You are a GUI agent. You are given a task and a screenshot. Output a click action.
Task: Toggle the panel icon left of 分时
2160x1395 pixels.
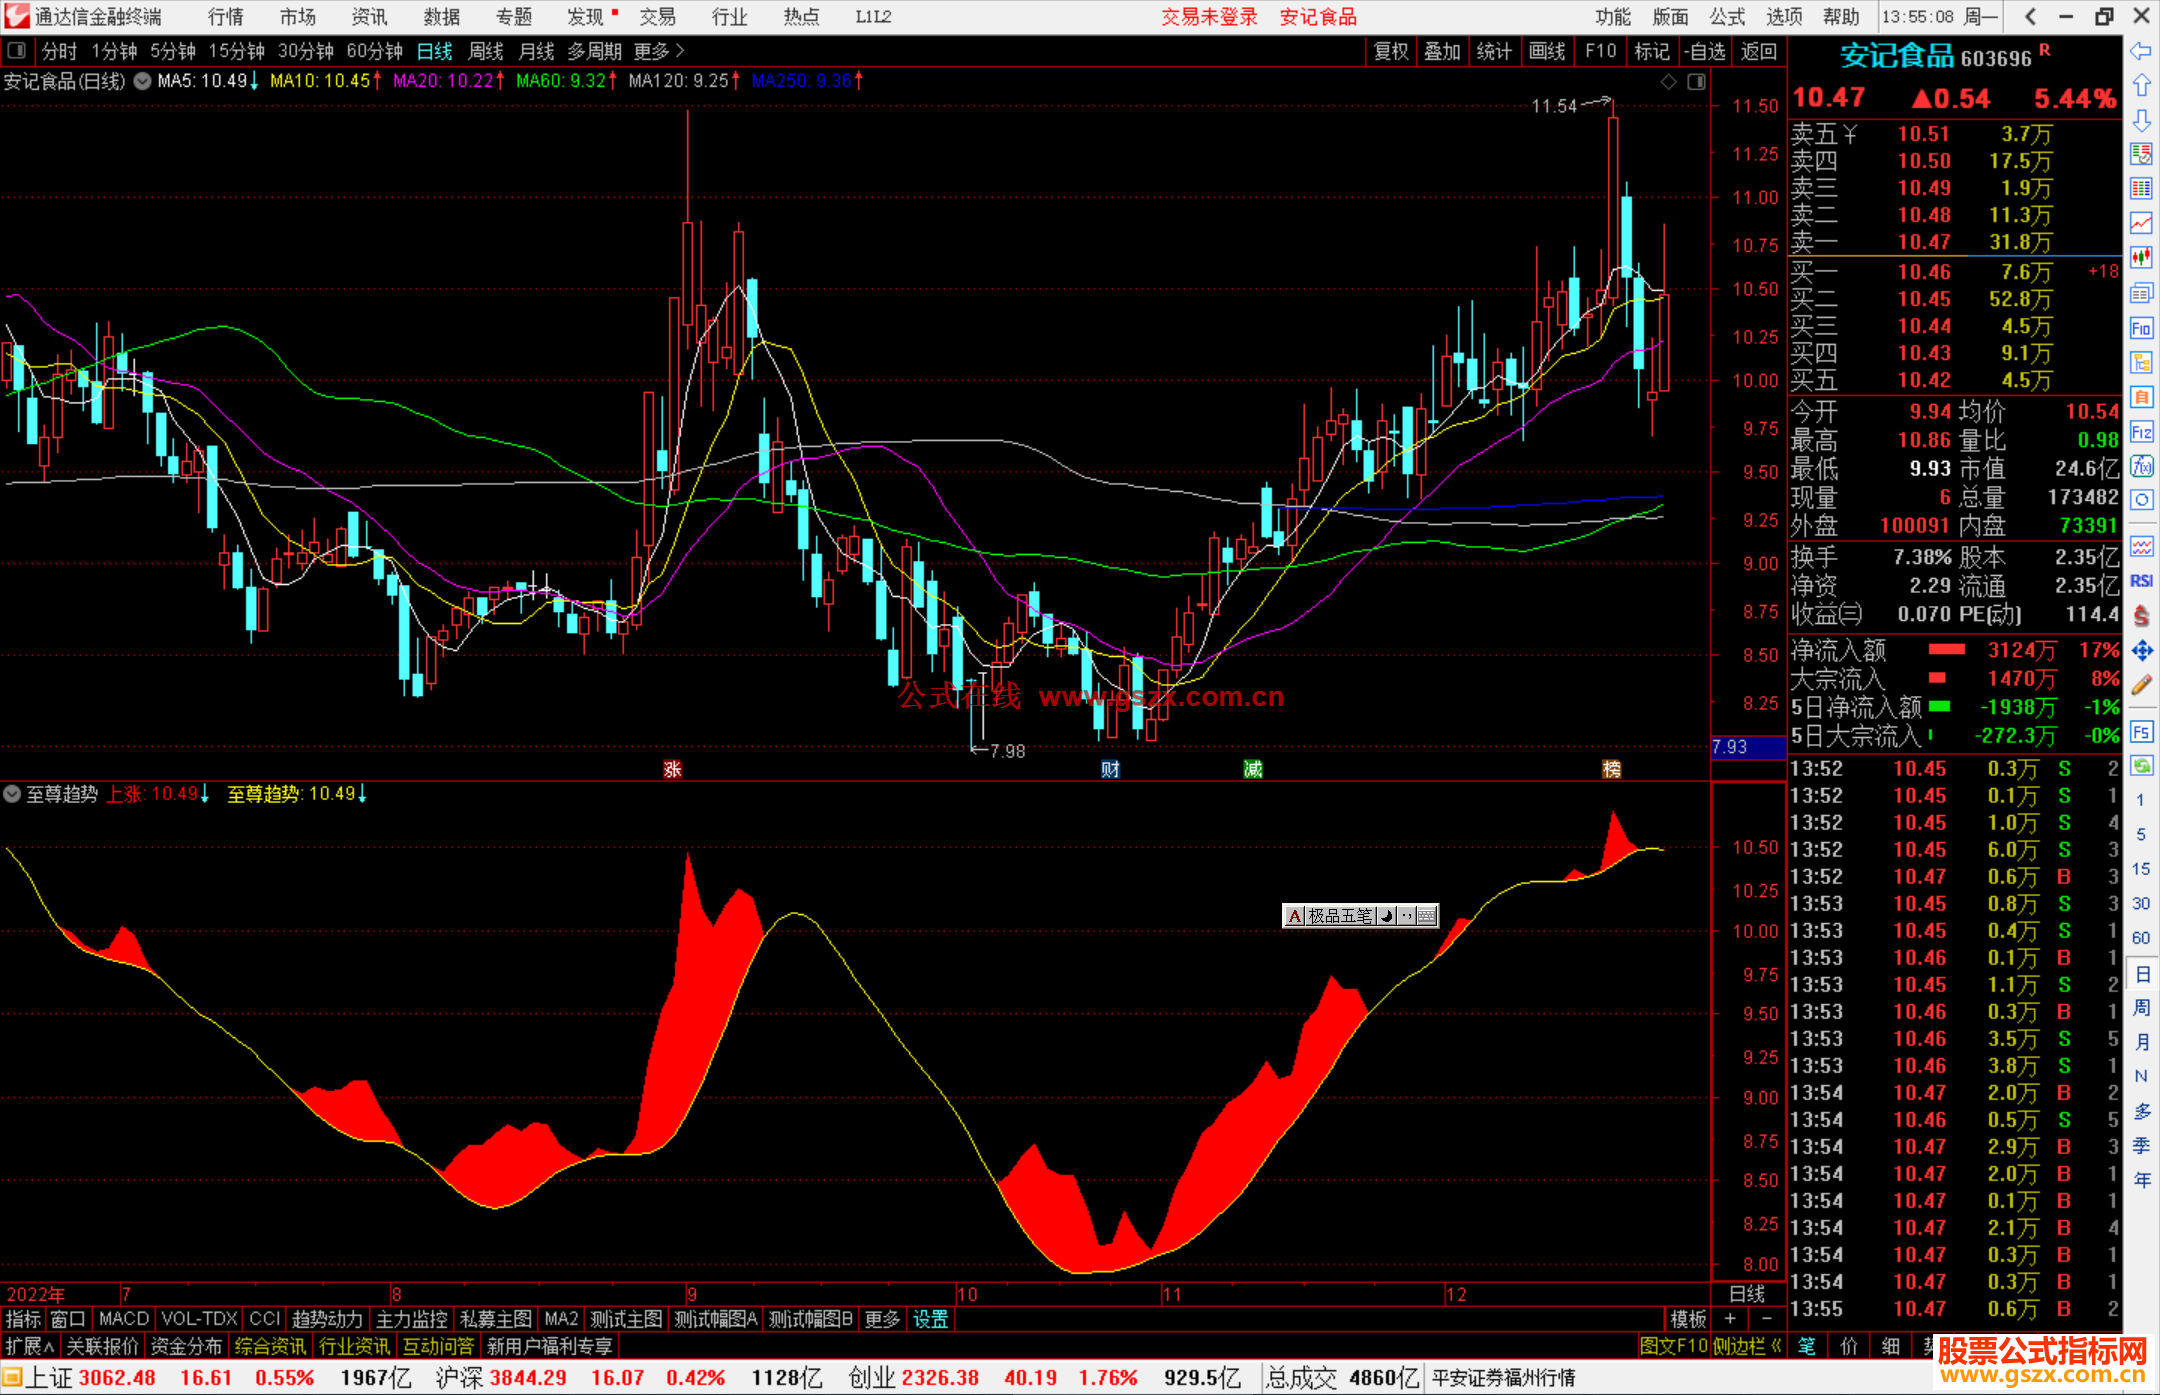tap(17, 50)
